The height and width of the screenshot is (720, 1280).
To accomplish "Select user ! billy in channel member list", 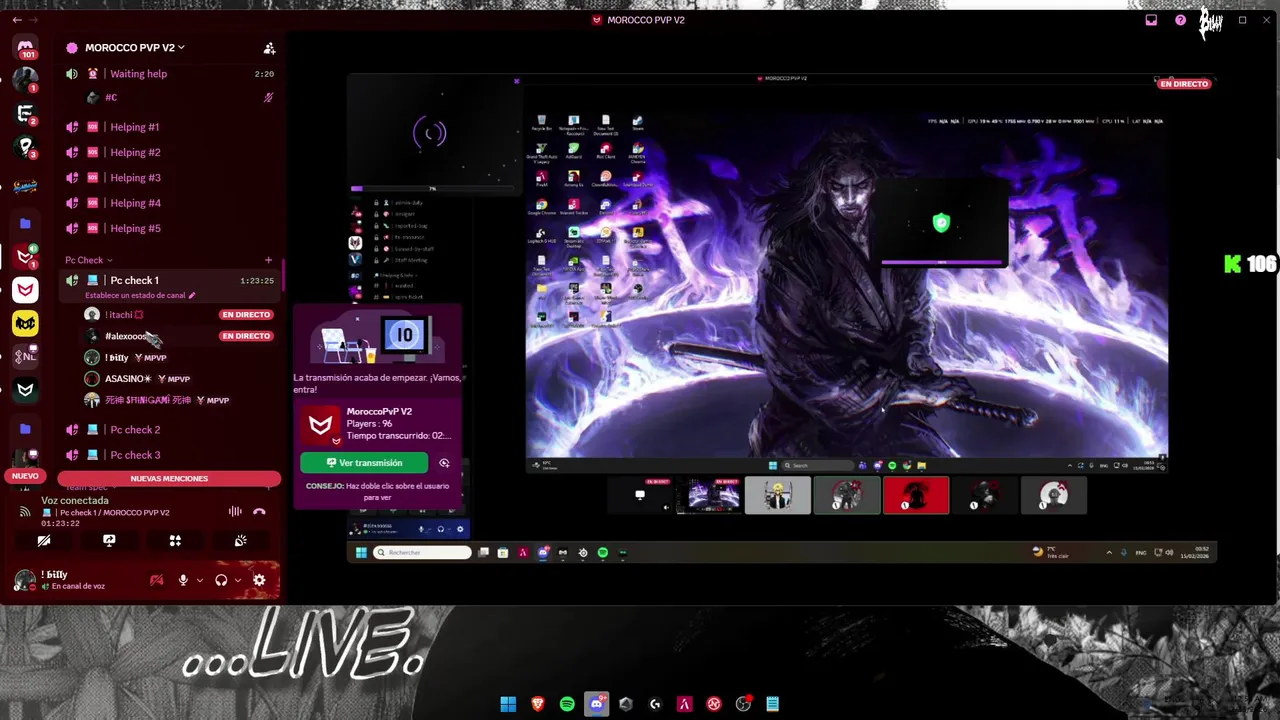I will click(x=125, y=358).
